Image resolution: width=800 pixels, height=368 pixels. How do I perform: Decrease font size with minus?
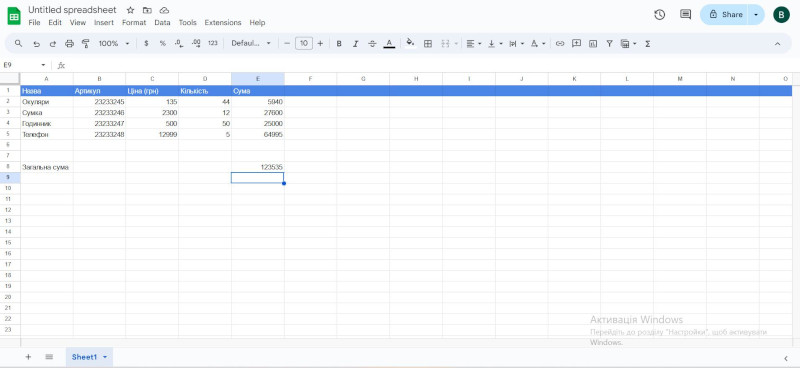tap(287, 44)
